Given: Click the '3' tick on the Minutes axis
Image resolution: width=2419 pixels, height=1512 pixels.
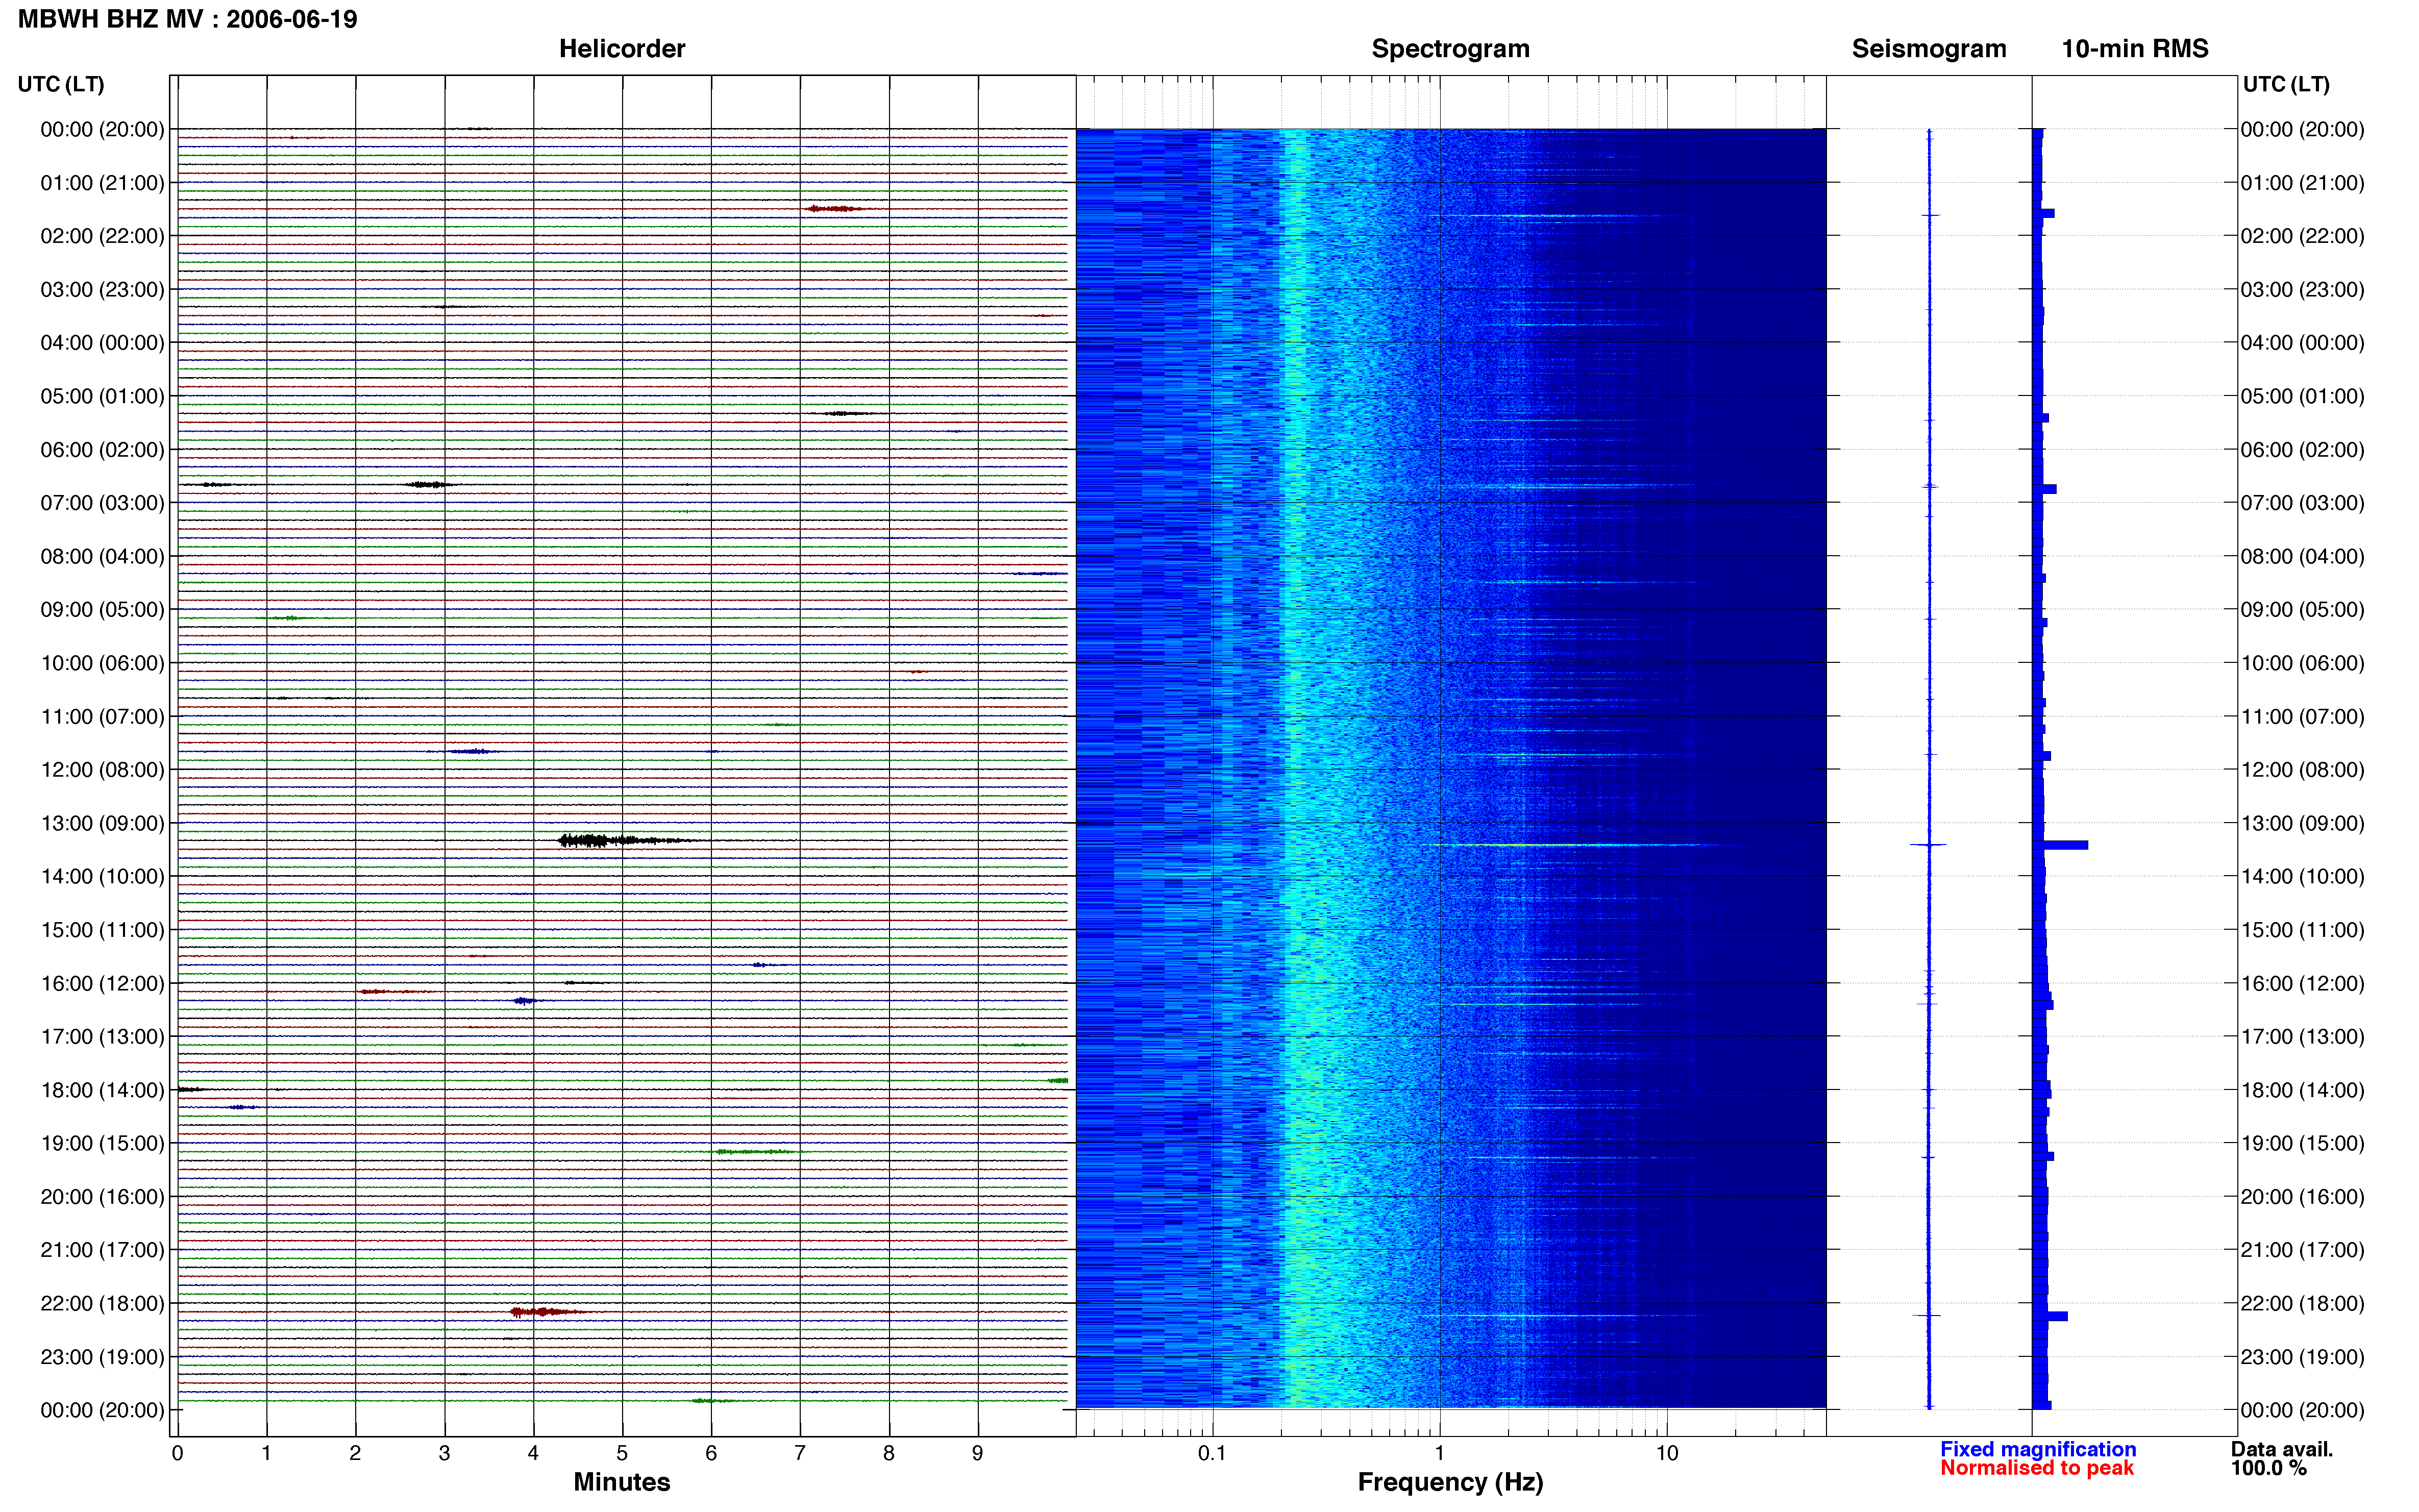Looking at the screenshot, I should click(444, 1453).
